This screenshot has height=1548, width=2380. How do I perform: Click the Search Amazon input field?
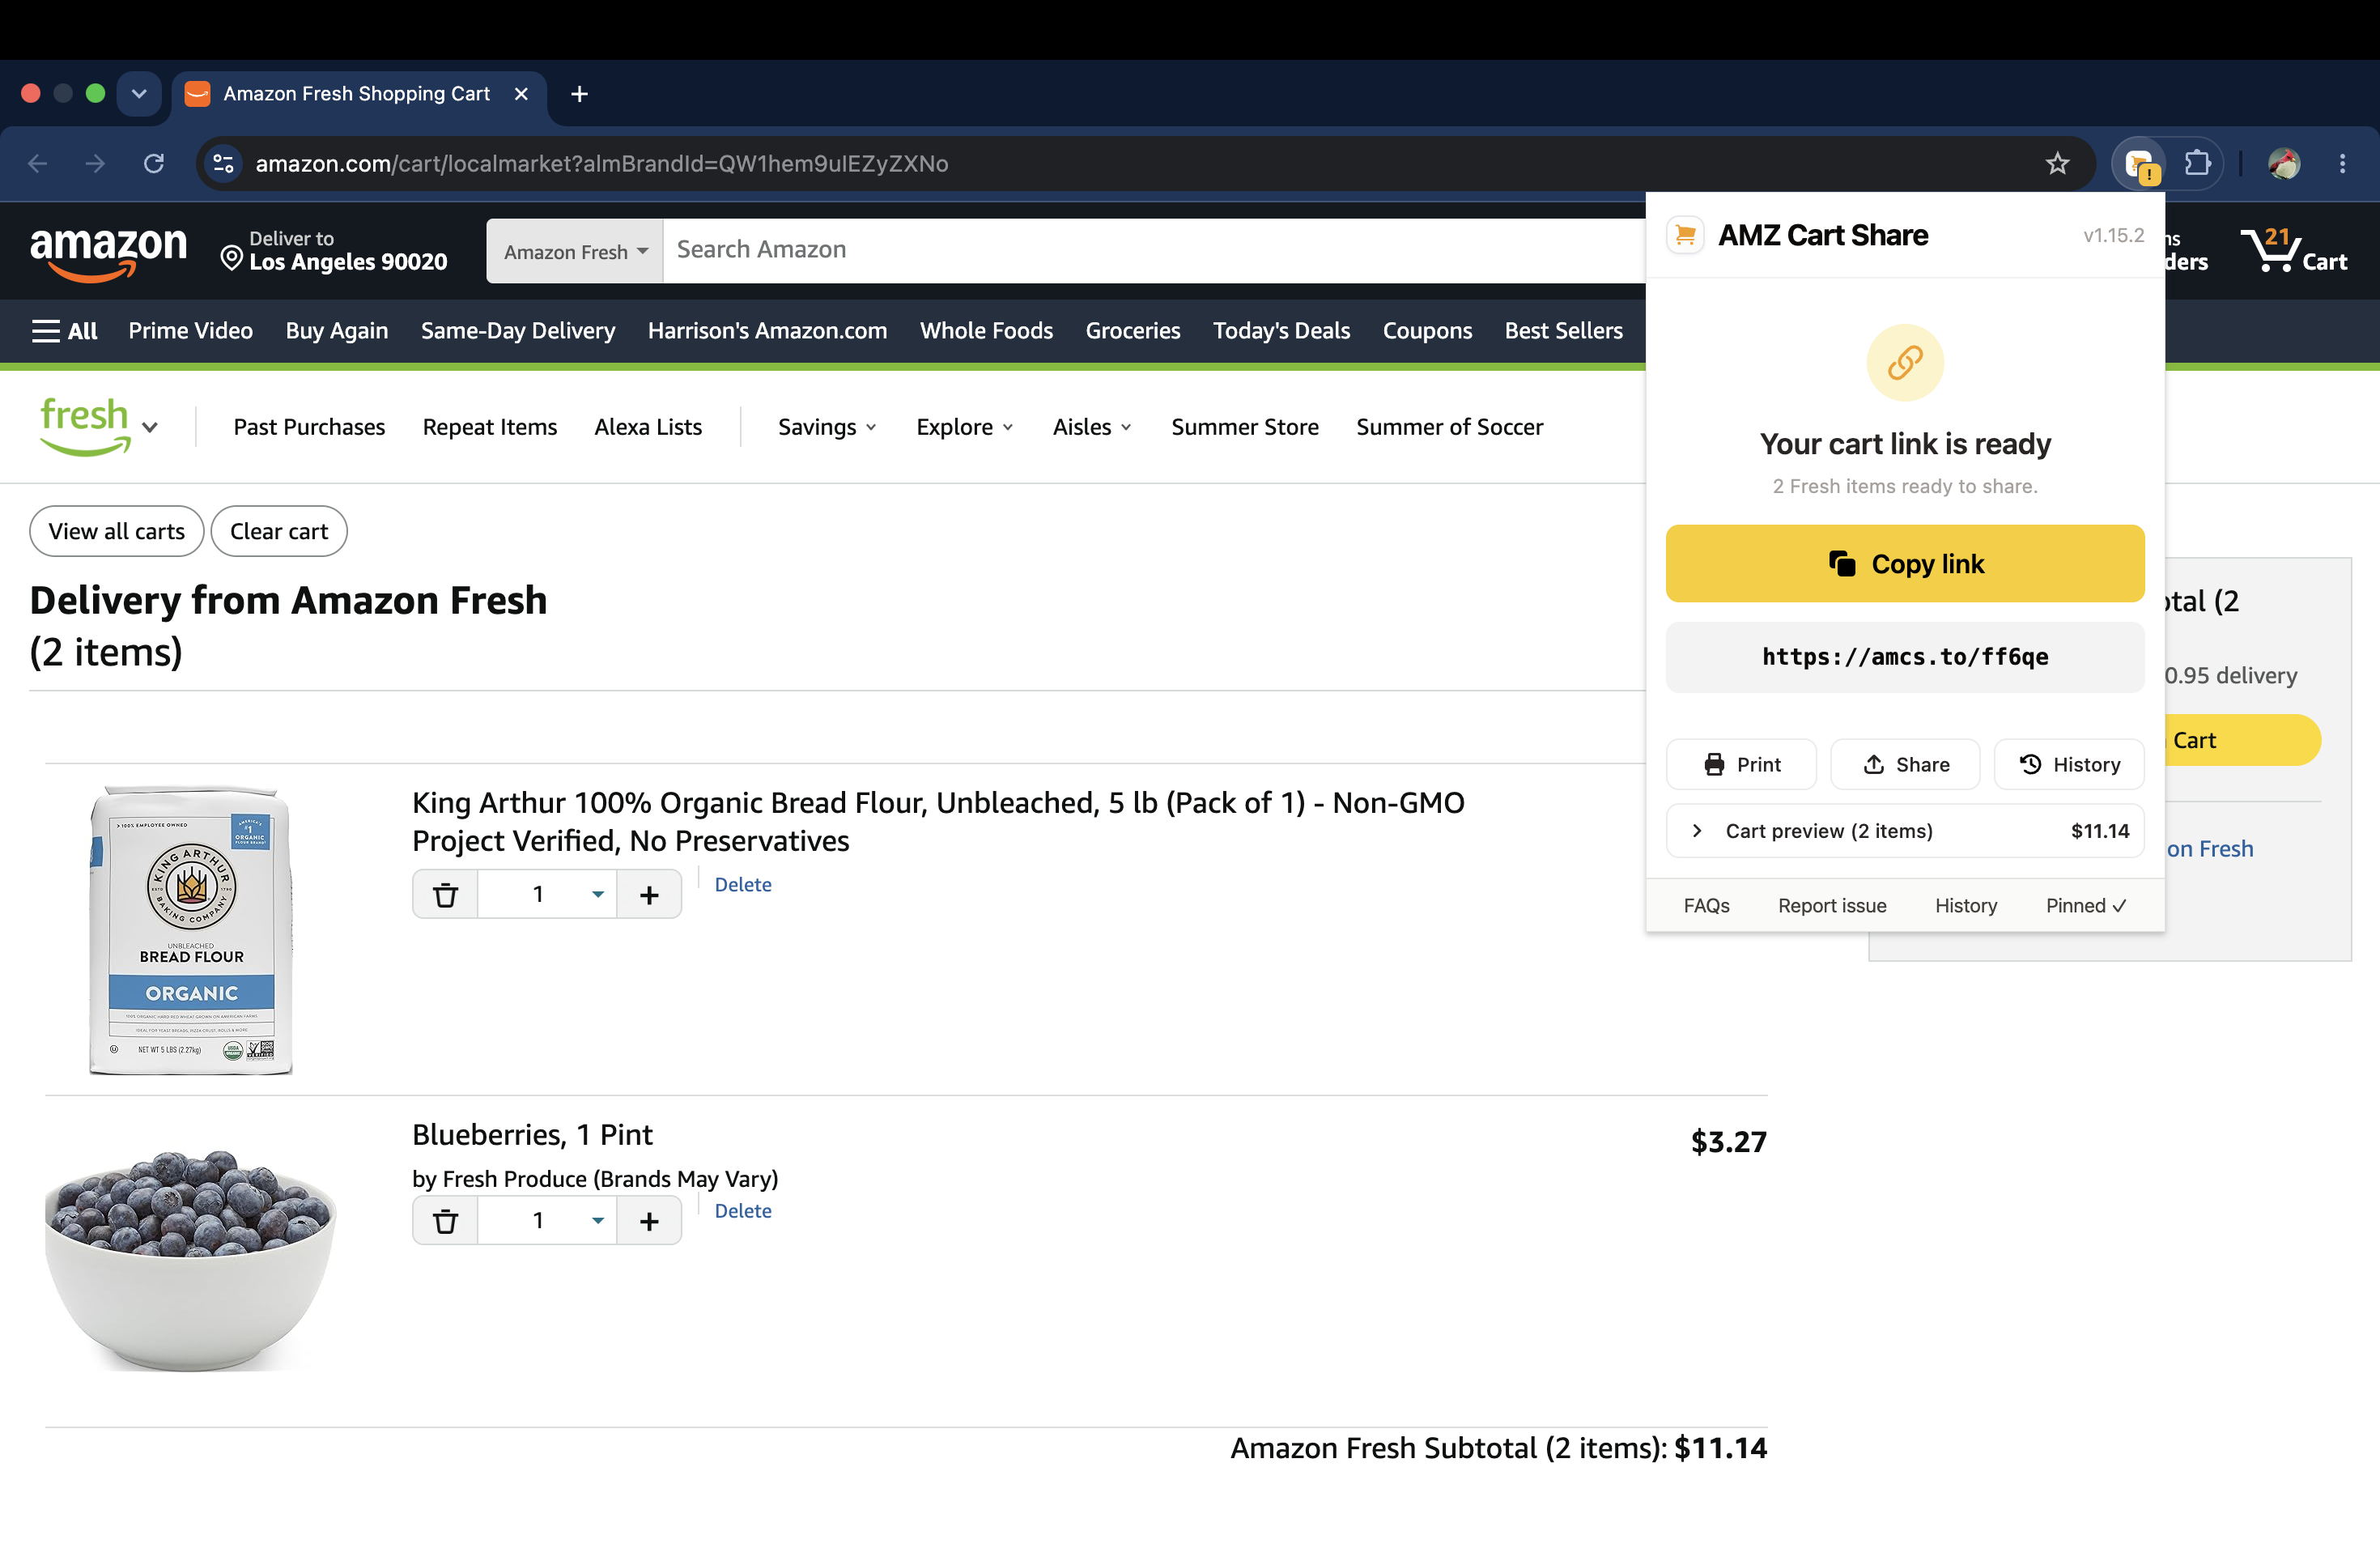pos(1154,250)
